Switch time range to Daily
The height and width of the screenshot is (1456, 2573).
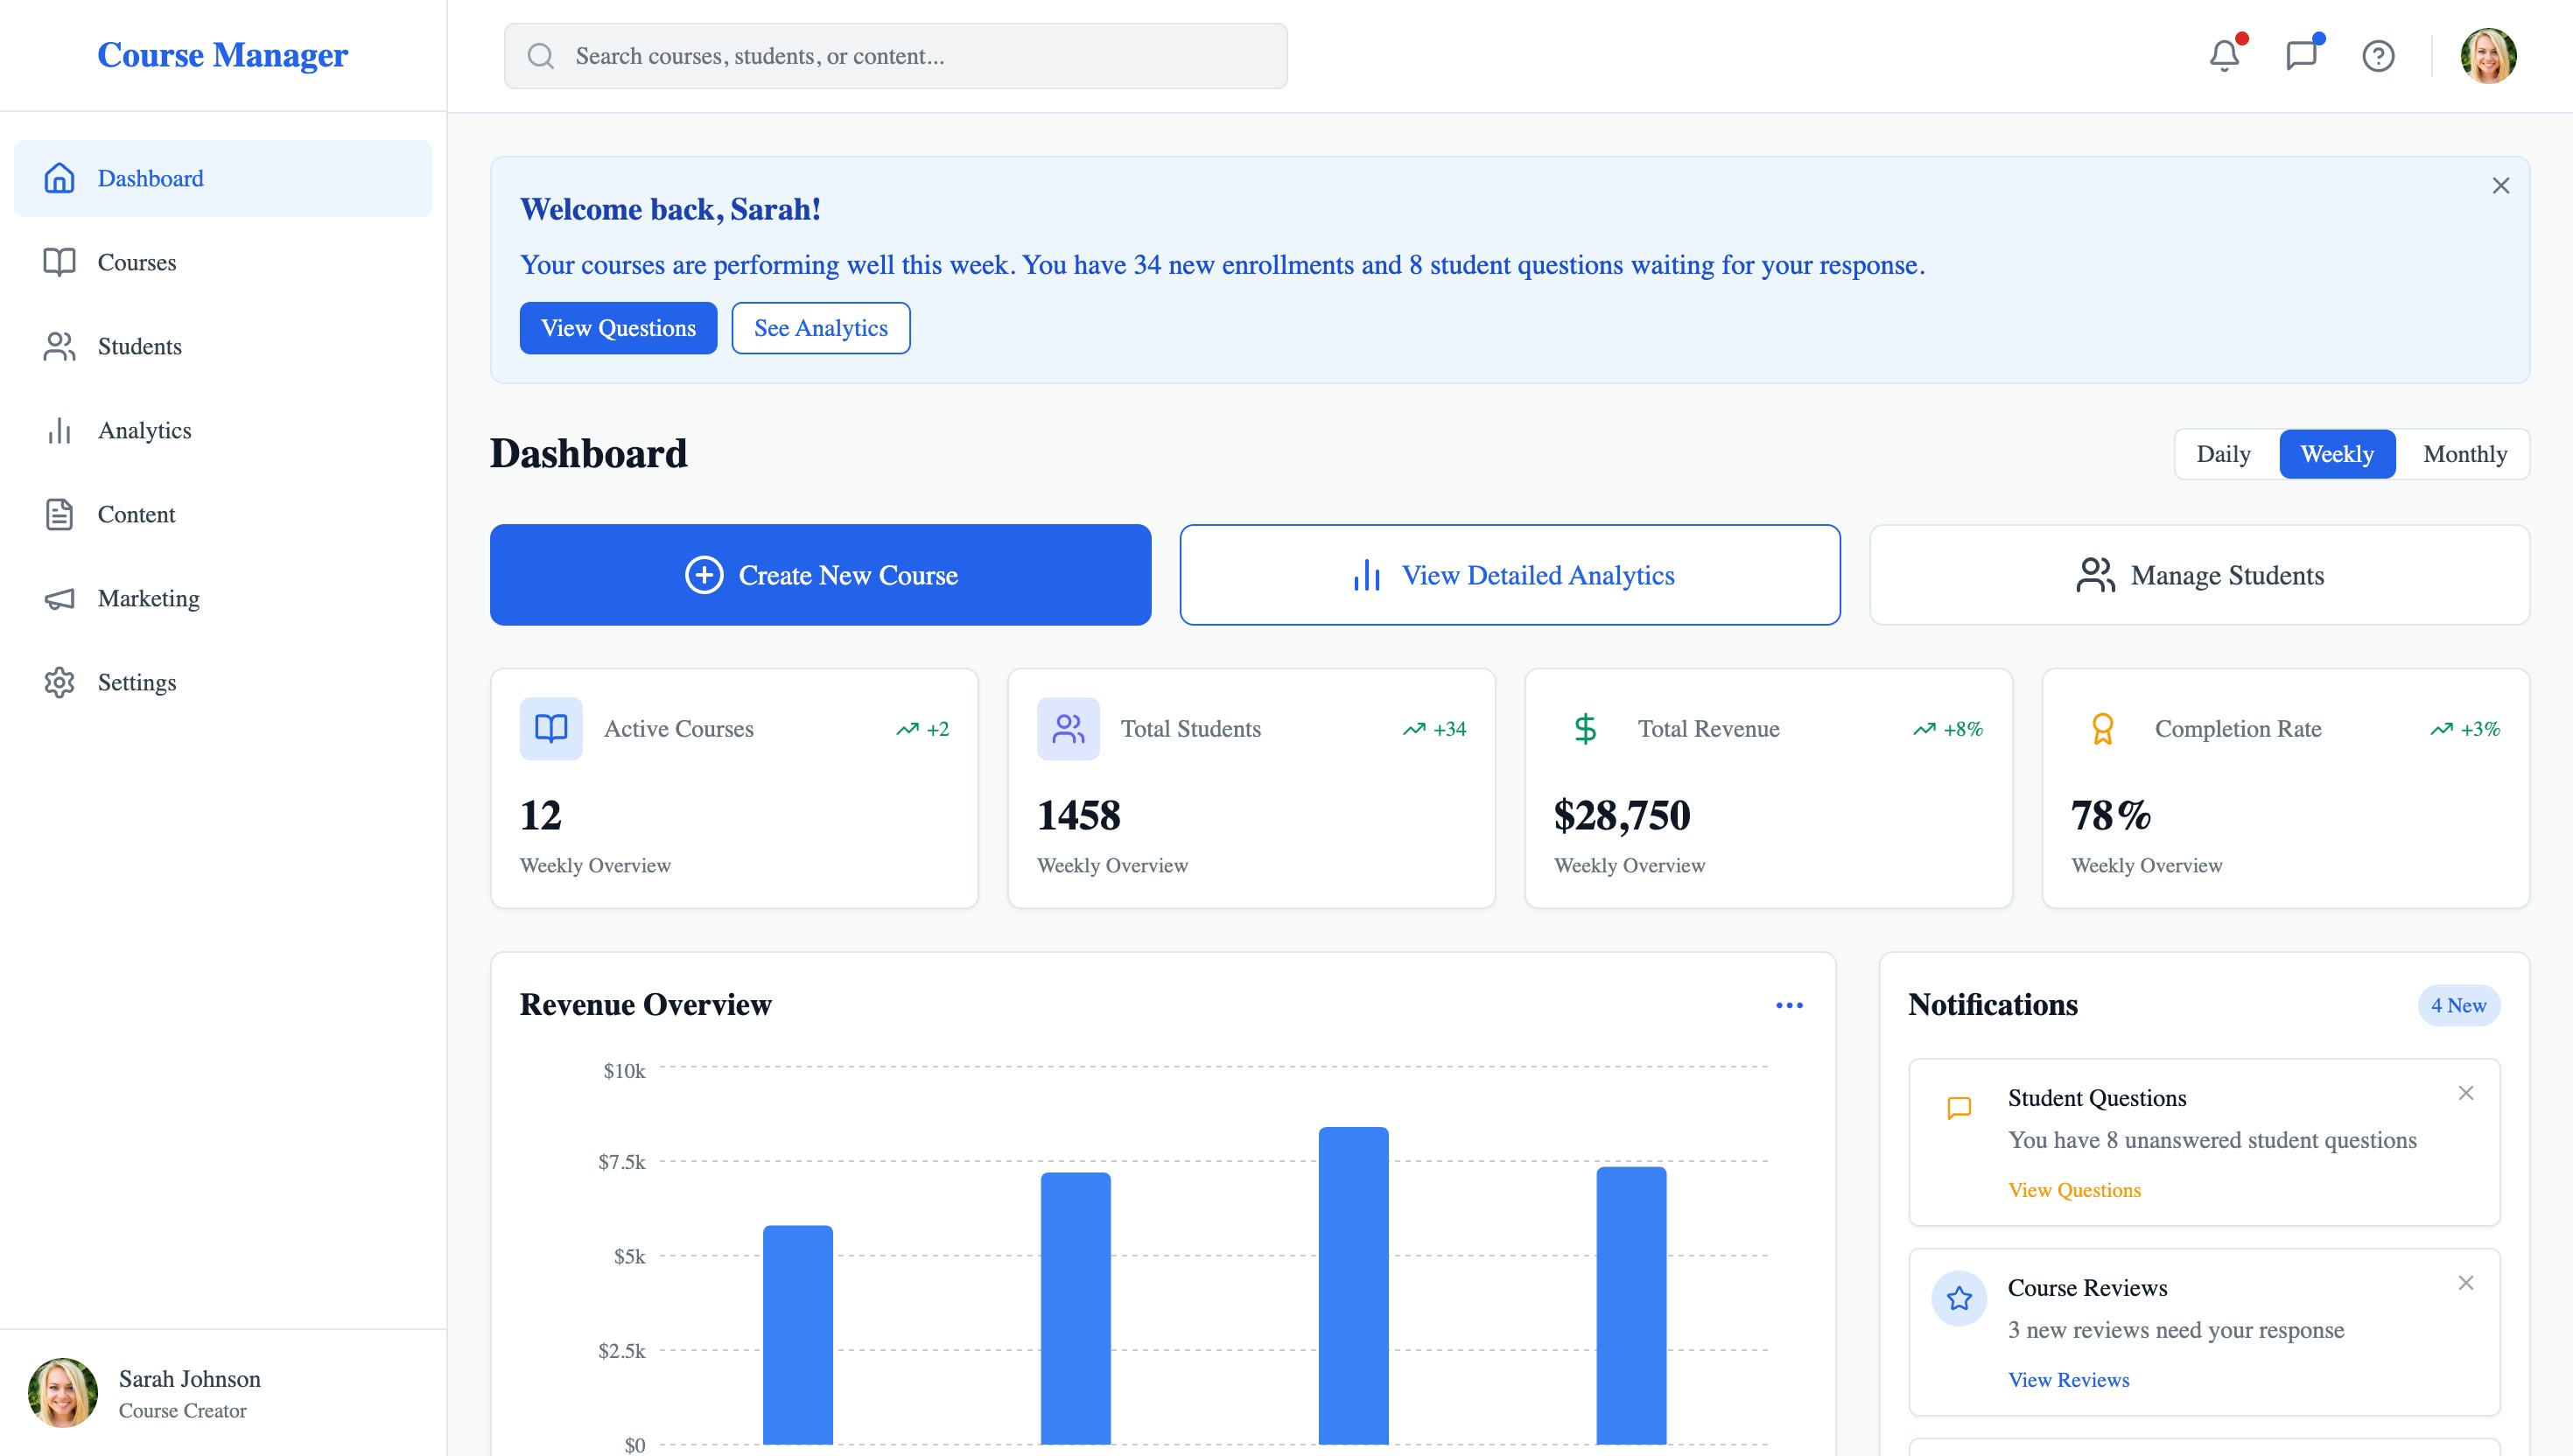point(2223,454)
